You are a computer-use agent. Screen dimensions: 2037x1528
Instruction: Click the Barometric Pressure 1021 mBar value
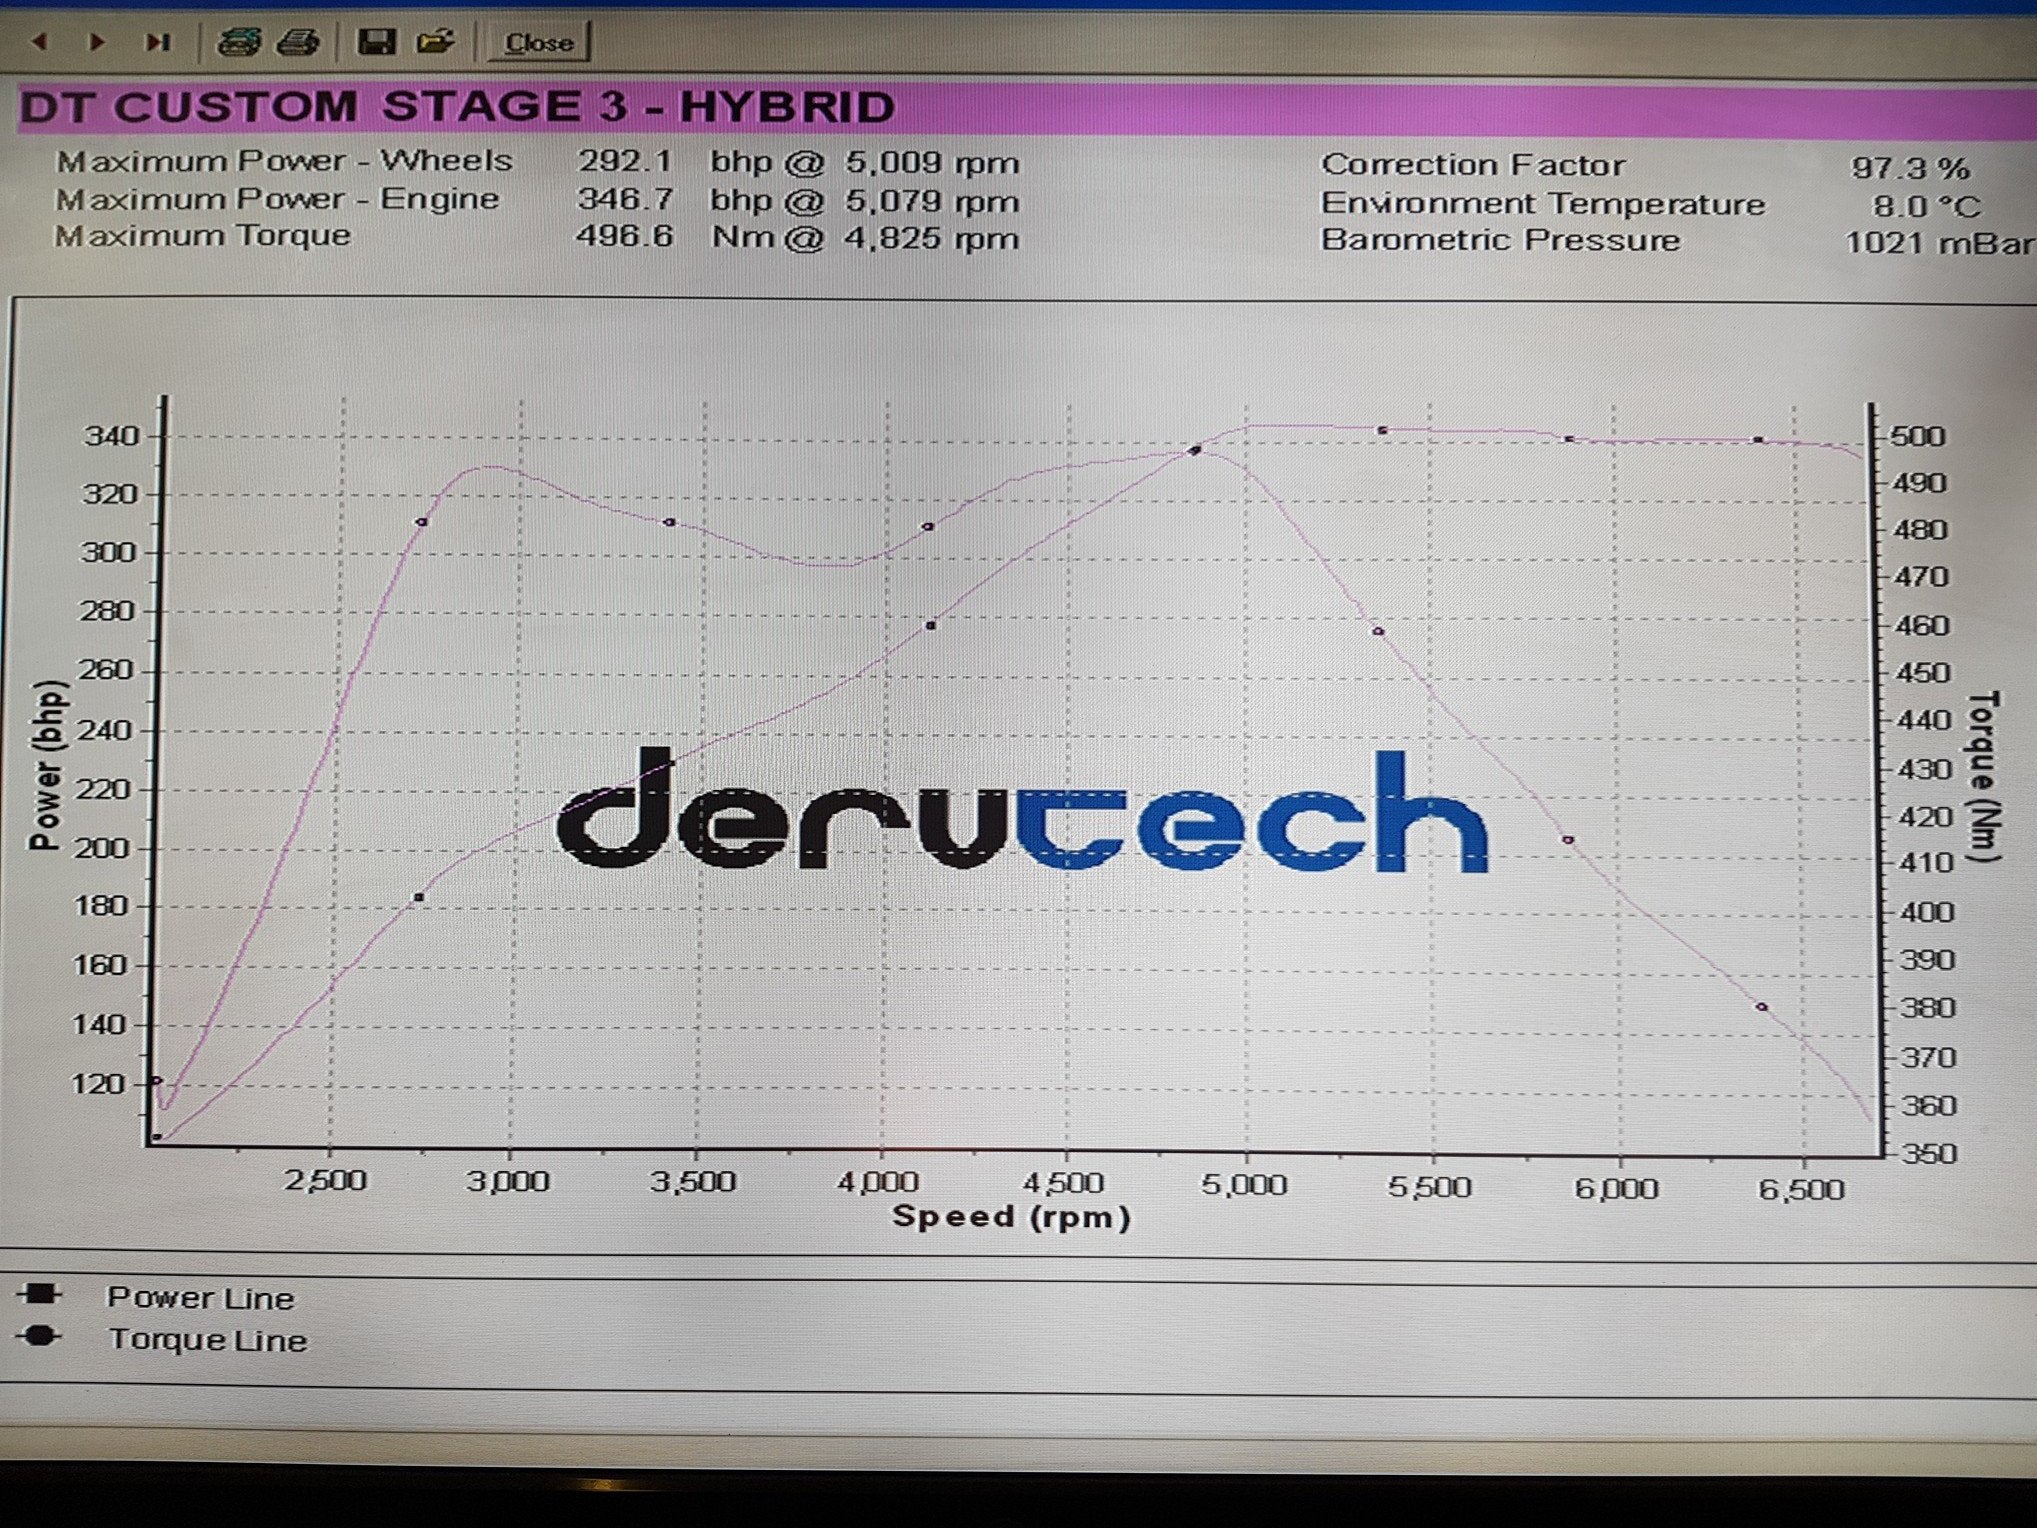[1936, 243]
